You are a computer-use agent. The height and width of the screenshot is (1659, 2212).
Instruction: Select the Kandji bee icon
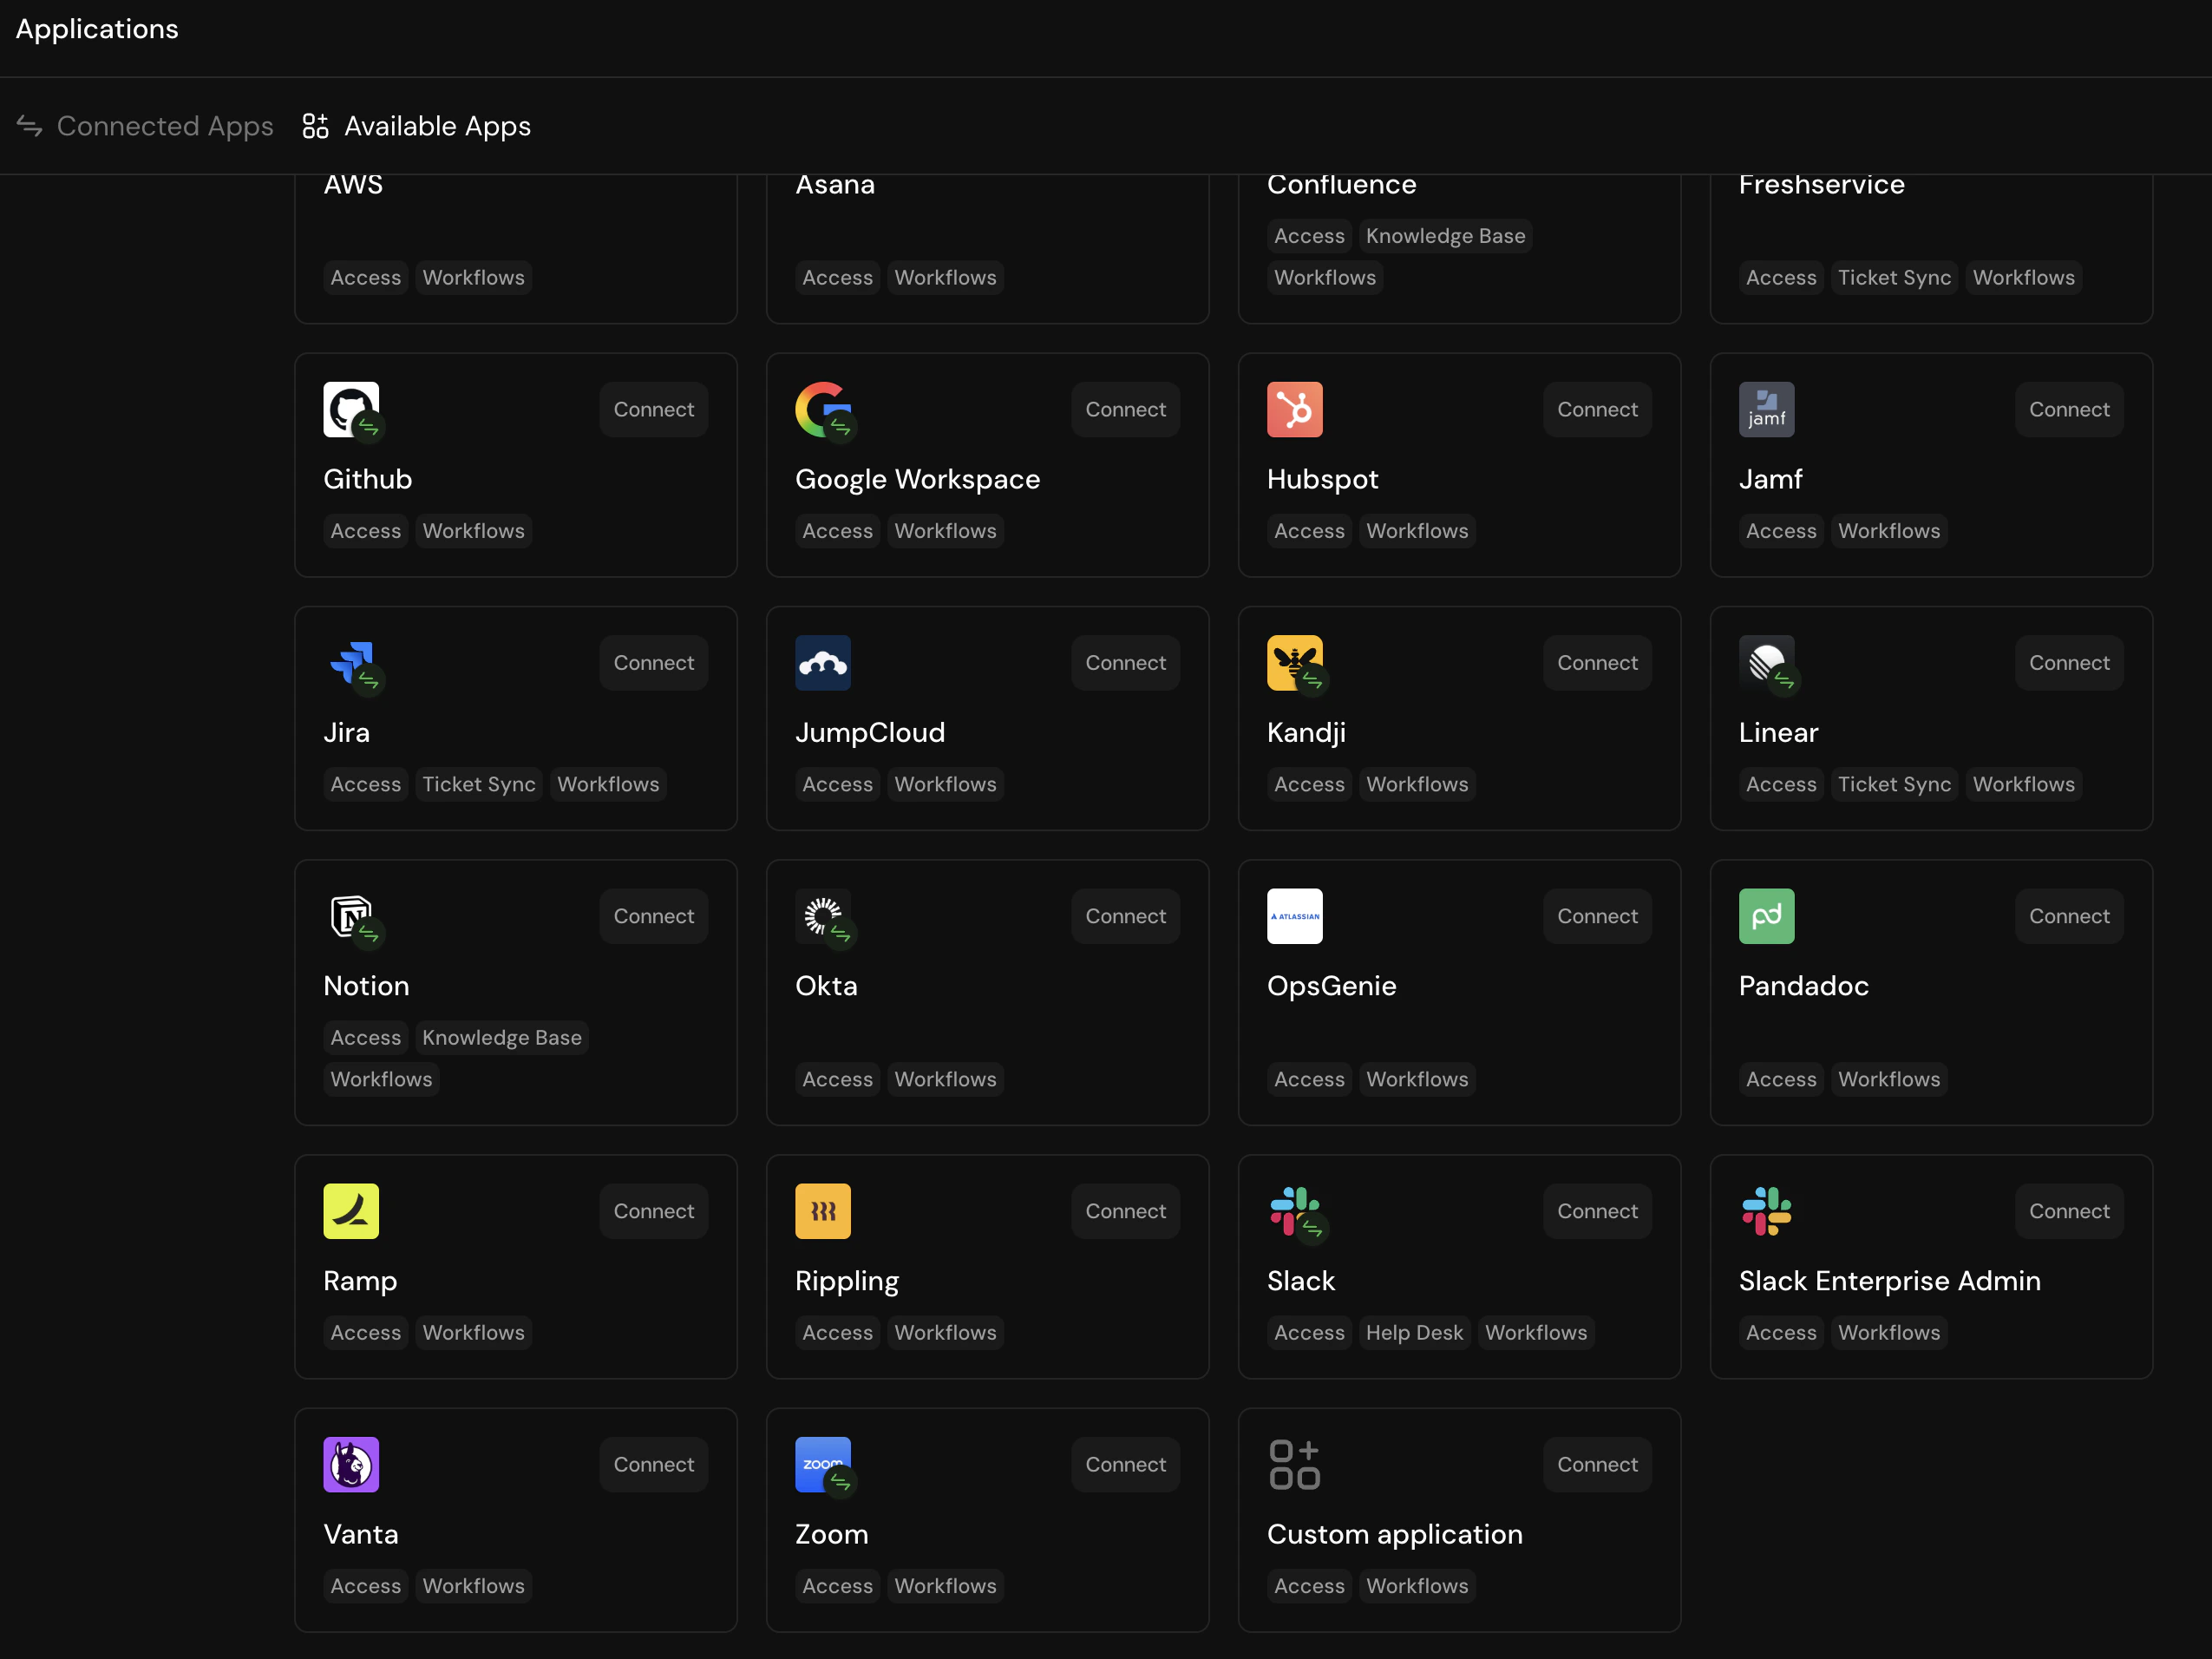(1294, 663)
